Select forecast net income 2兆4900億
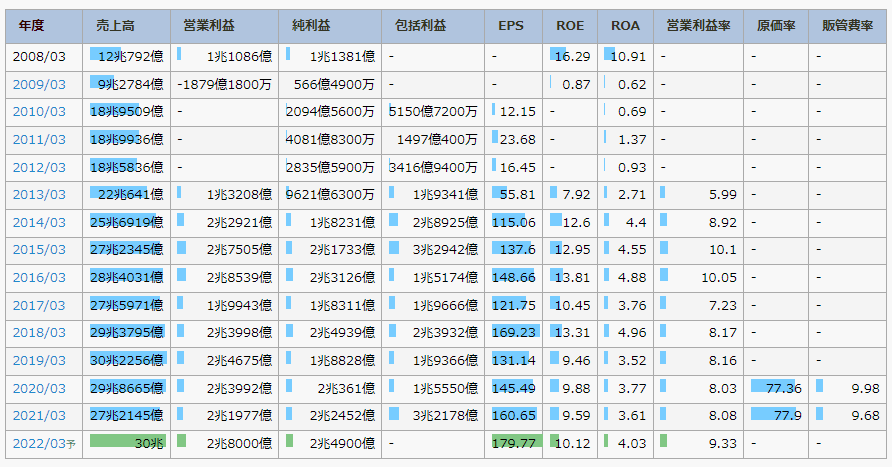 (x=342, y=444)
